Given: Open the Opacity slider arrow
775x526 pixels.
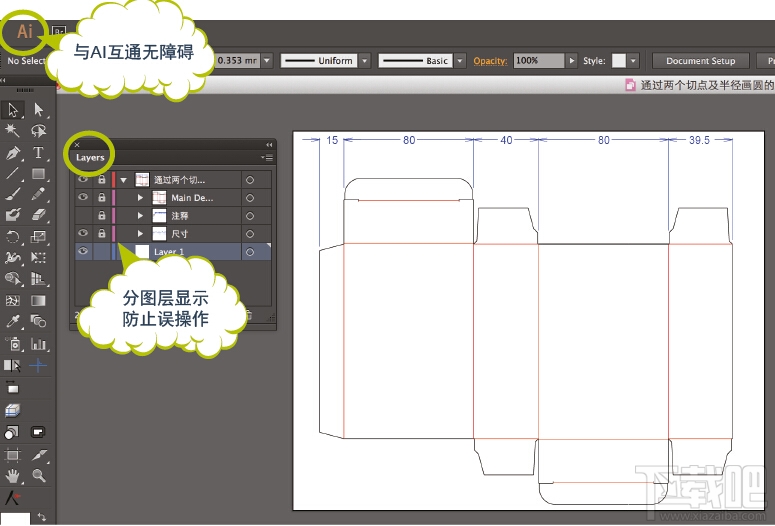Looking at the screenshot, I should click(571, 61).
